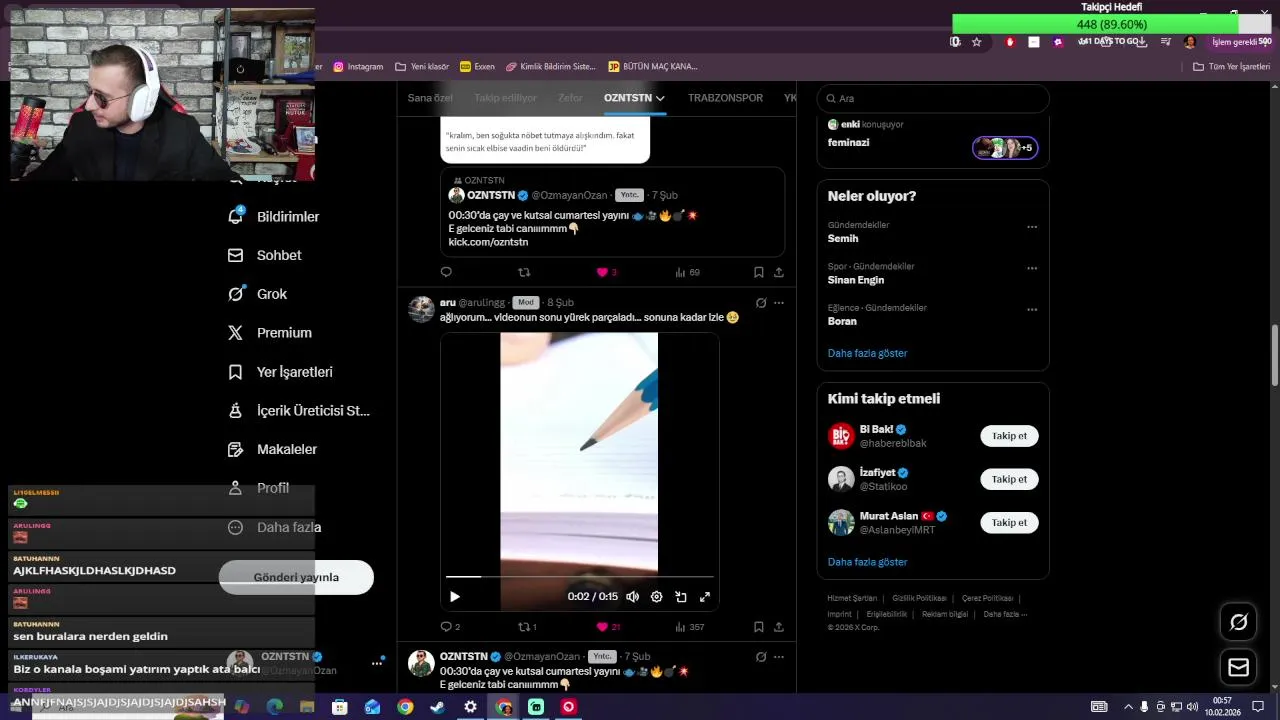Seek on the video progress bar
Screen dimensions: 1280x720
coord(579,577)
